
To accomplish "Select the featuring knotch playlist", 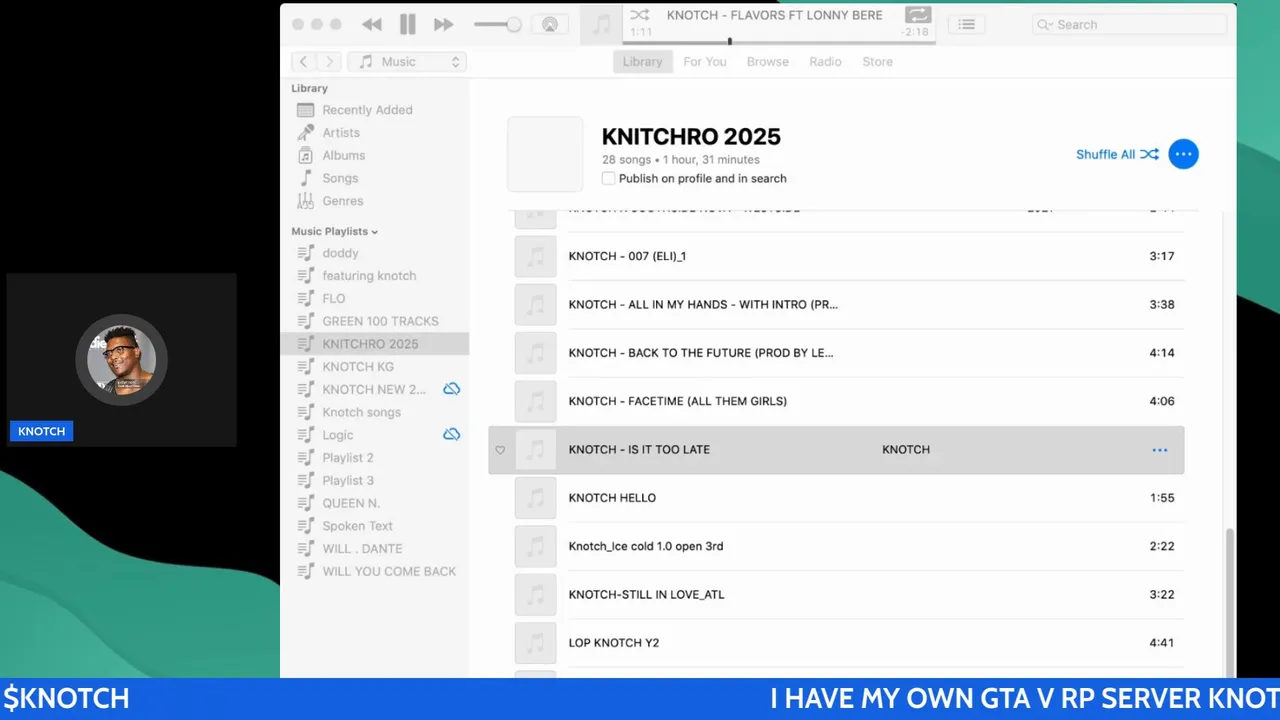I will [369, 276].
